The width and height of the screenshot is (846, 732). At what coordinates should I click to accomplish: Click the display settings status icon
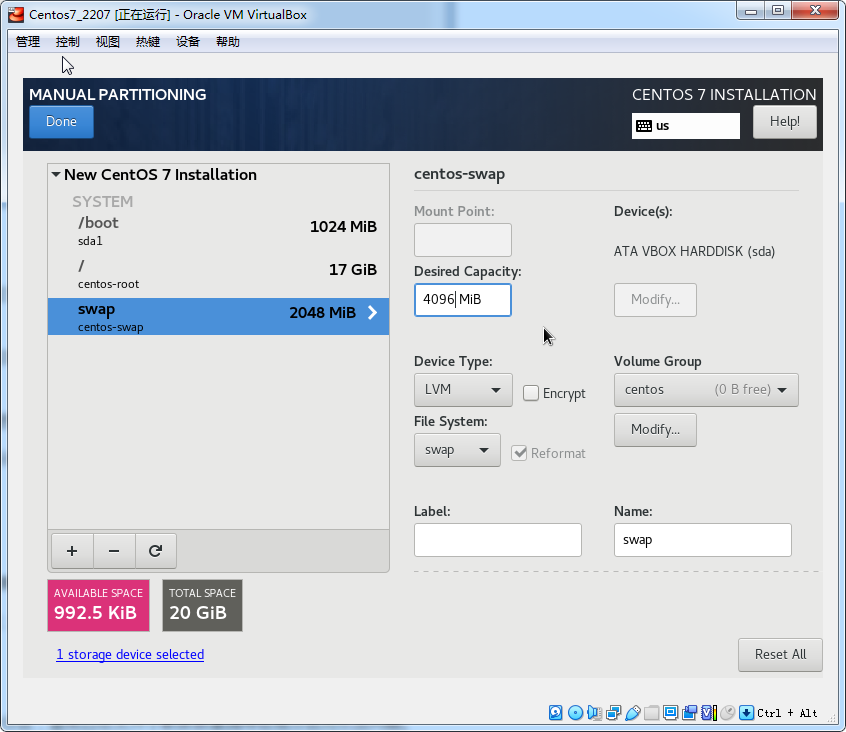click(671, 713)
